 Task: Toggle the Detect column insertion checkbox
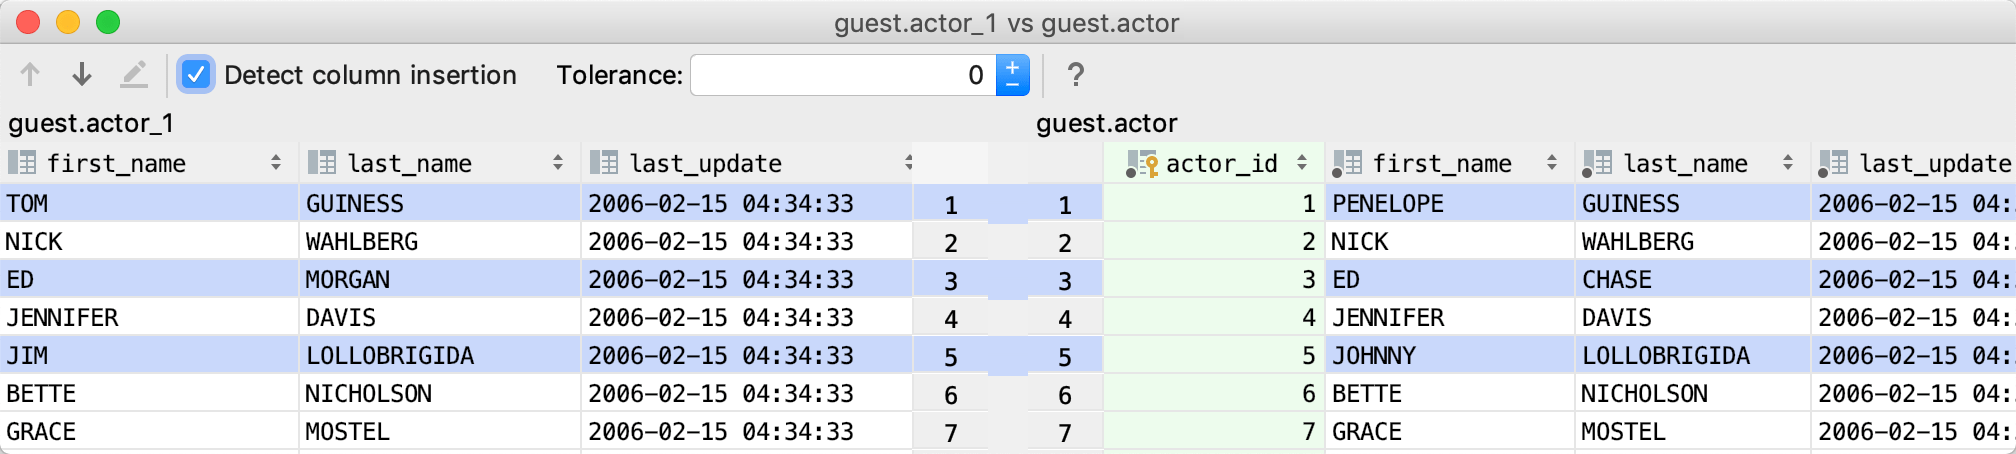click(x=196, y=75)
